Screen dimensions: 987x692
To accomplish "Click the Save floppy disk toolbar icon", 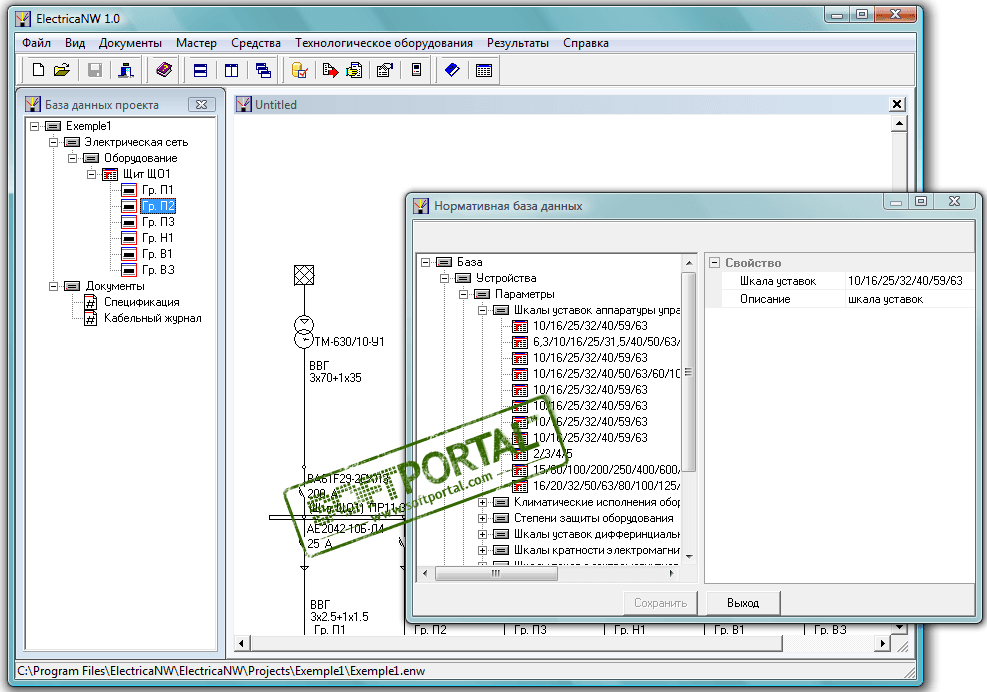I will click(95, 70).
